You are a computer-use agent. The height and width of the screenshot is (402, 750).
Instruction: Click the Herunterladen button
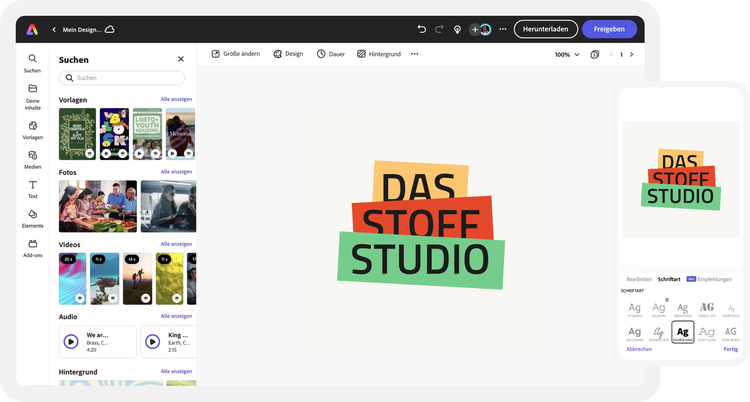(x=545, y=29)
